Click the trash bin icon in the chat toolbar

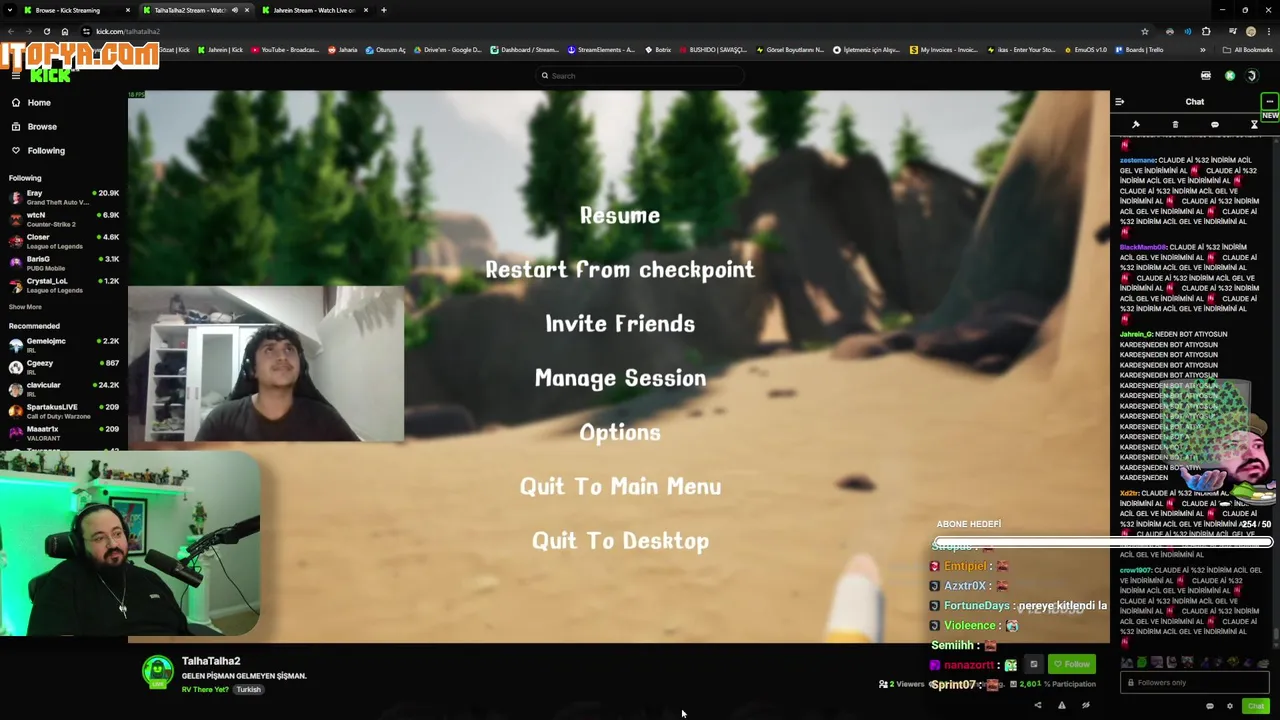[1175, 125]
